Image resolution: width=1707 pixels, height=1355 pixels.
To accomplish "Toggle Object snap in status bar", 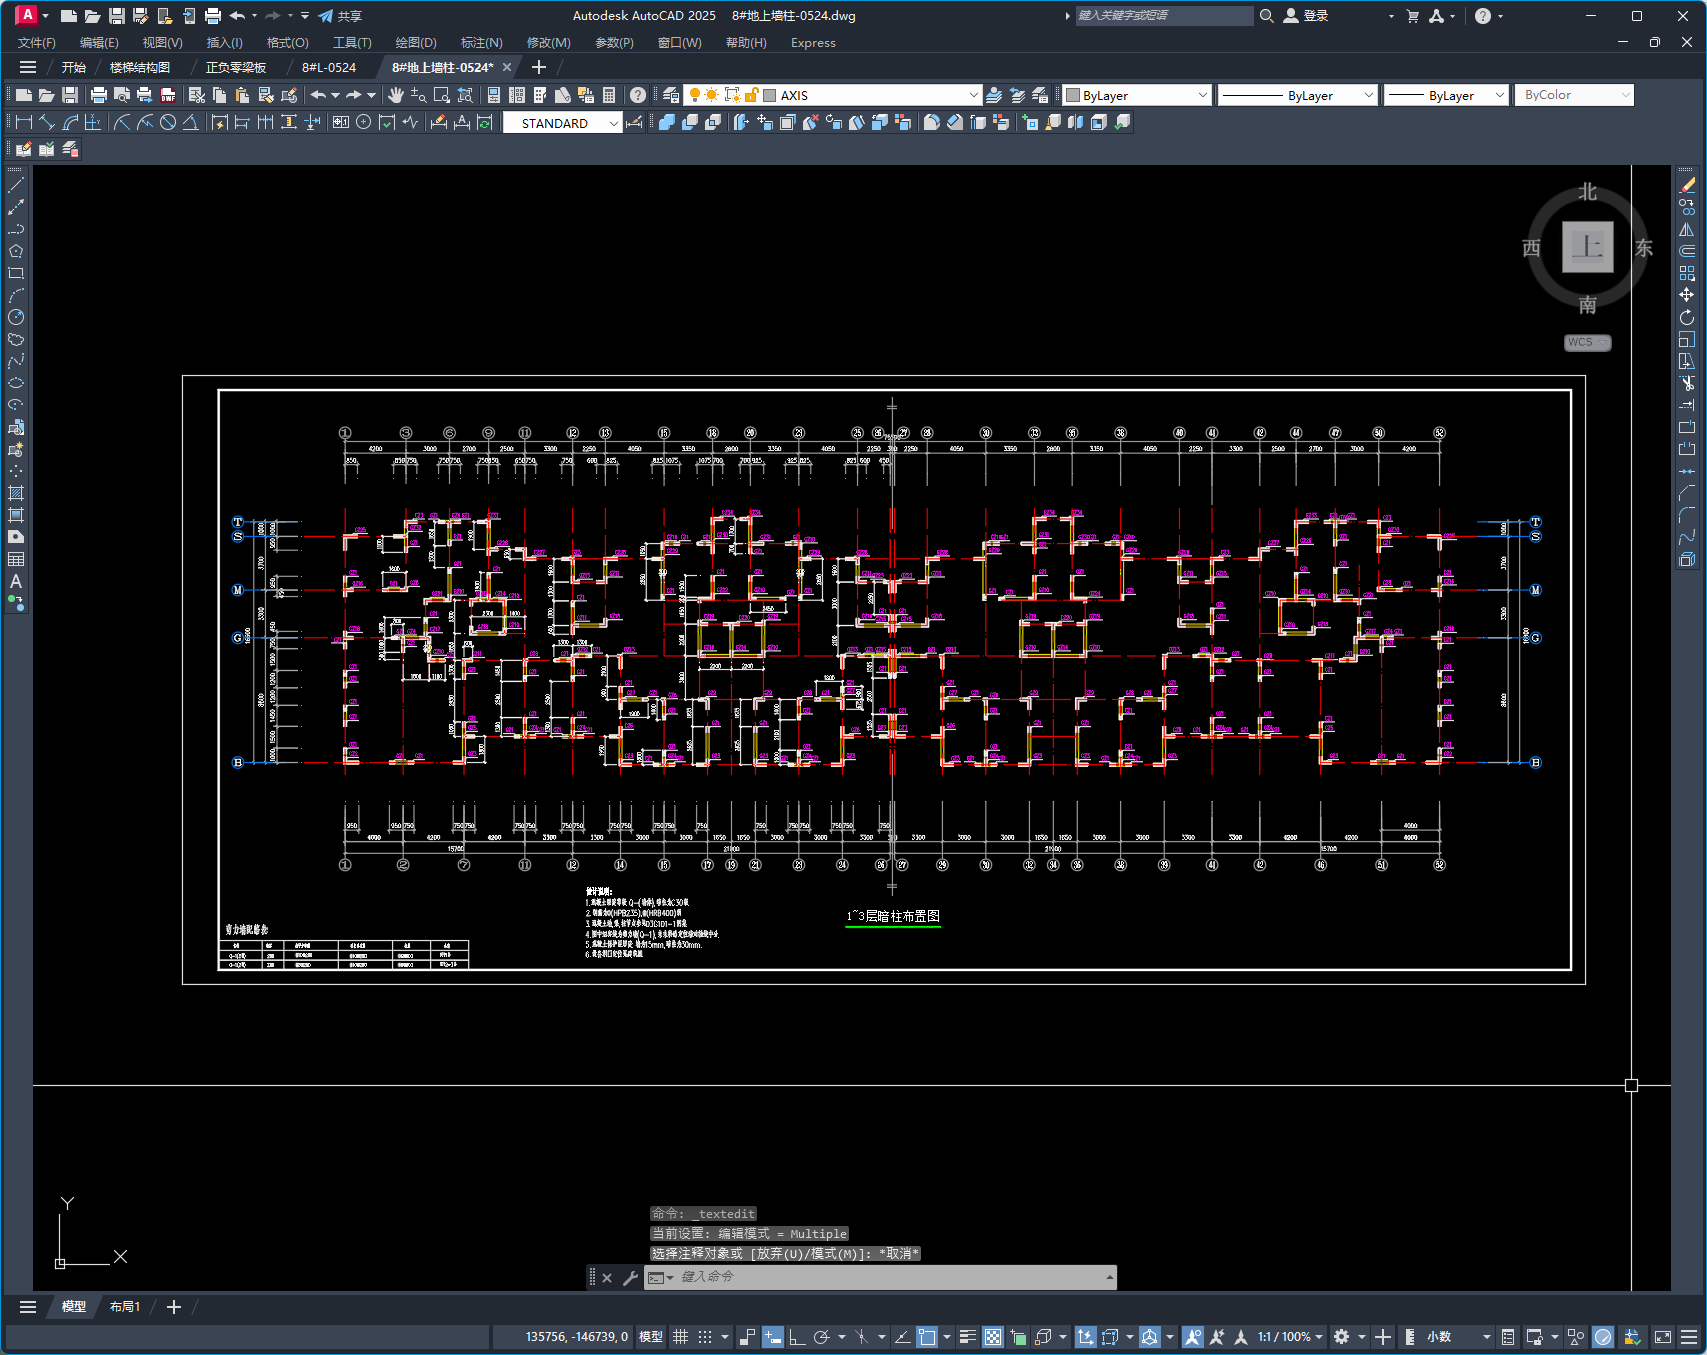I will tap(927, 1337).
